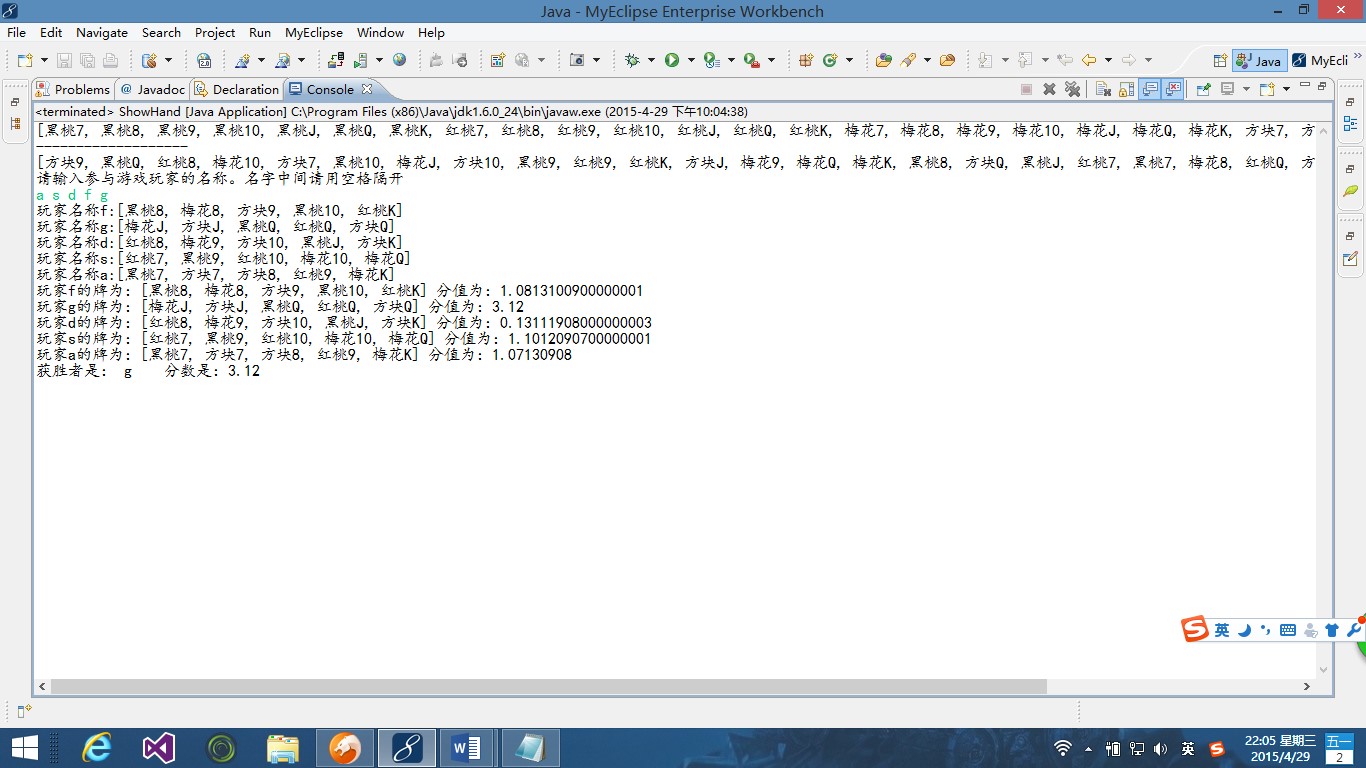Viewport: 1366px width, 768px height.
Task: Open the Search menu
Action: pyautogui.click(x=161, y=33)
